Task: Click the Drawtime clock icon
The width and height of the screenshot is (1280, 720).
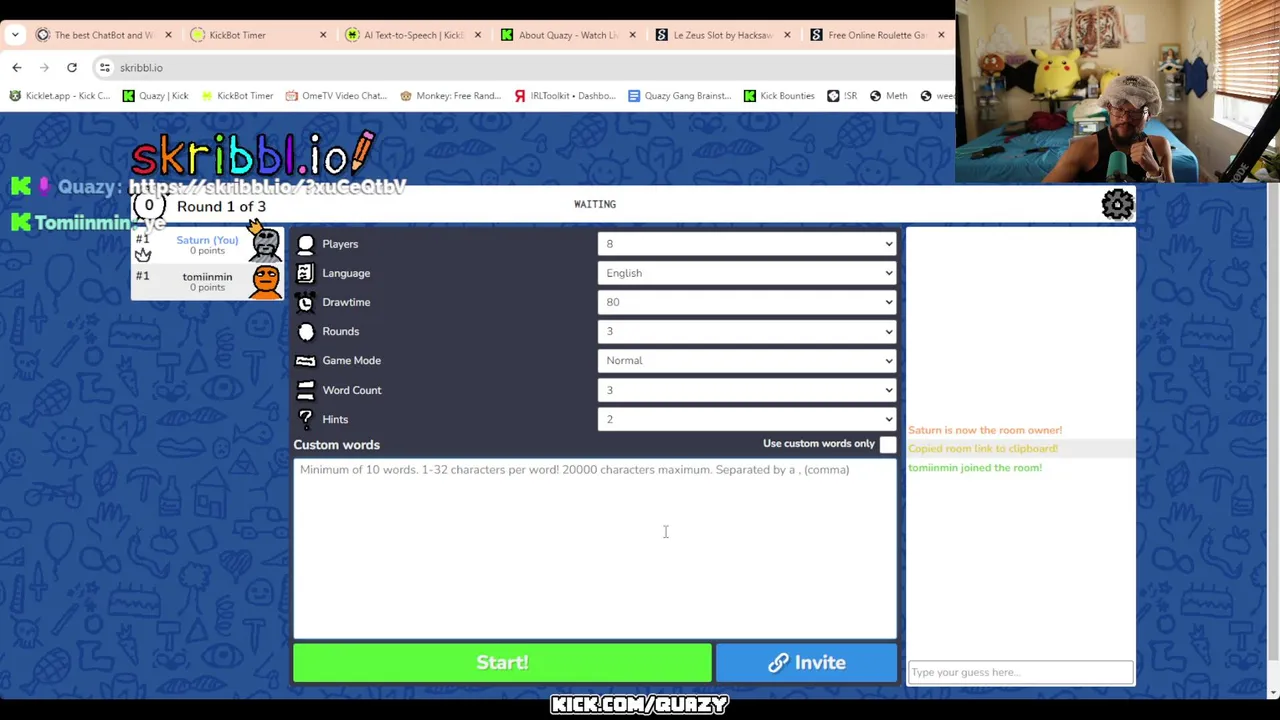Action: tap(306, 302)
